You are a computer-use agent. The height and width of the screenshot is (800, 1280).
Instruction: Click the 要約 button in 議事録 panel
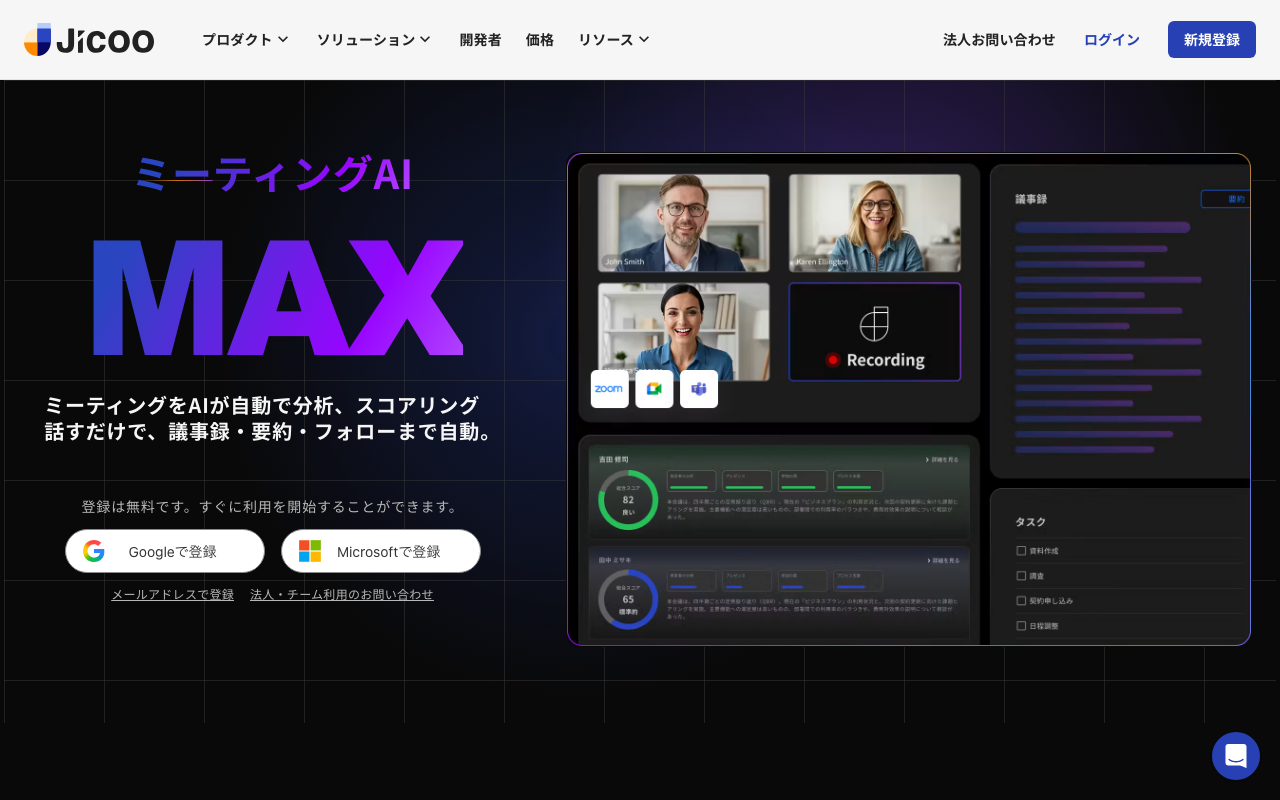(x=1228, y=199)
